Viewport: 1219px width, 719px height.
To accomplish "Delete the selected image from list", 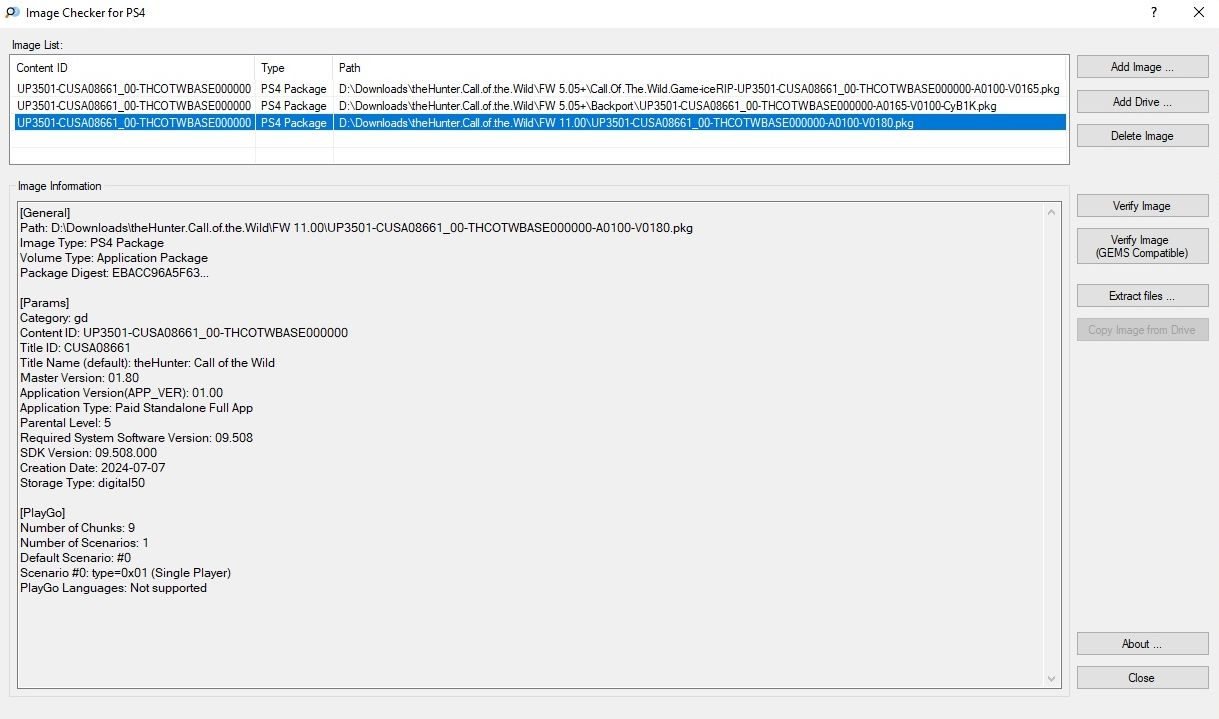I will coord(1142,135).
